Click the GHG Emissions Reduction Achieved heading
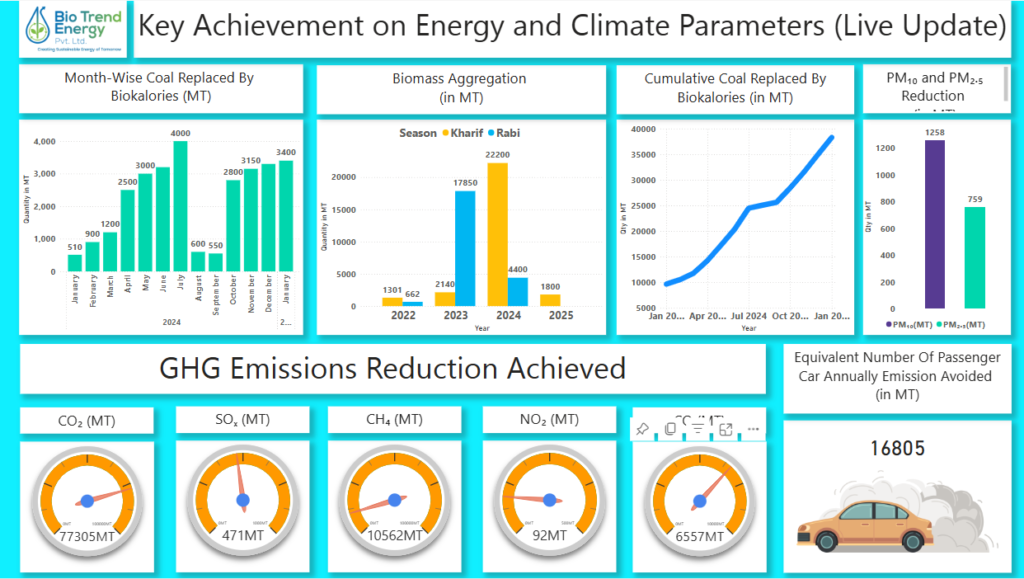Screen dimensions: 1024x579 coord(393,369)
